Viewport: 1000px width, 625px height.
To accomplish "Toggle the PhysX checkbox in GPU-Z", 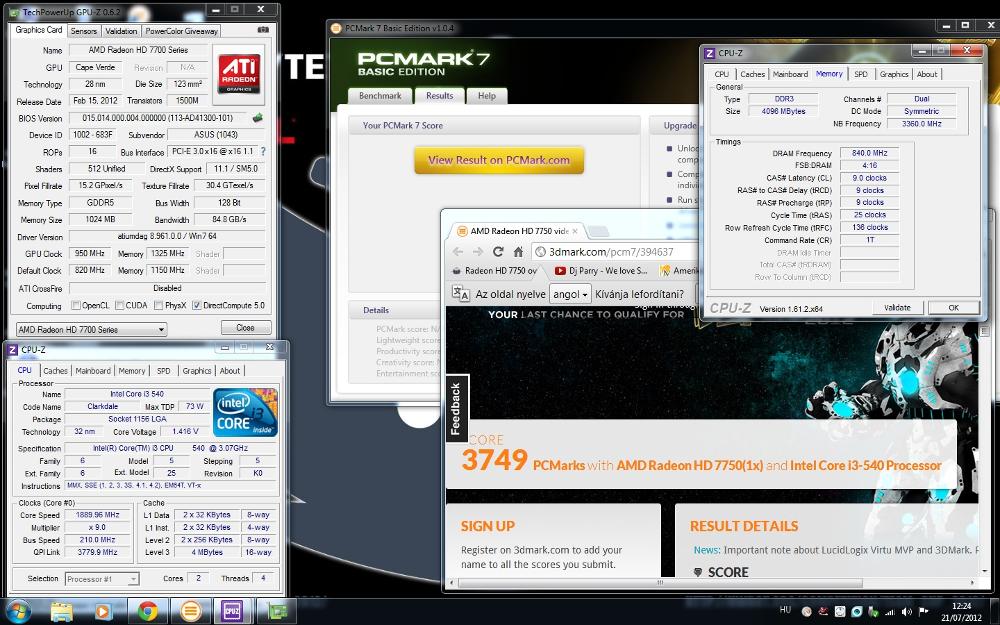I will 158,305.
